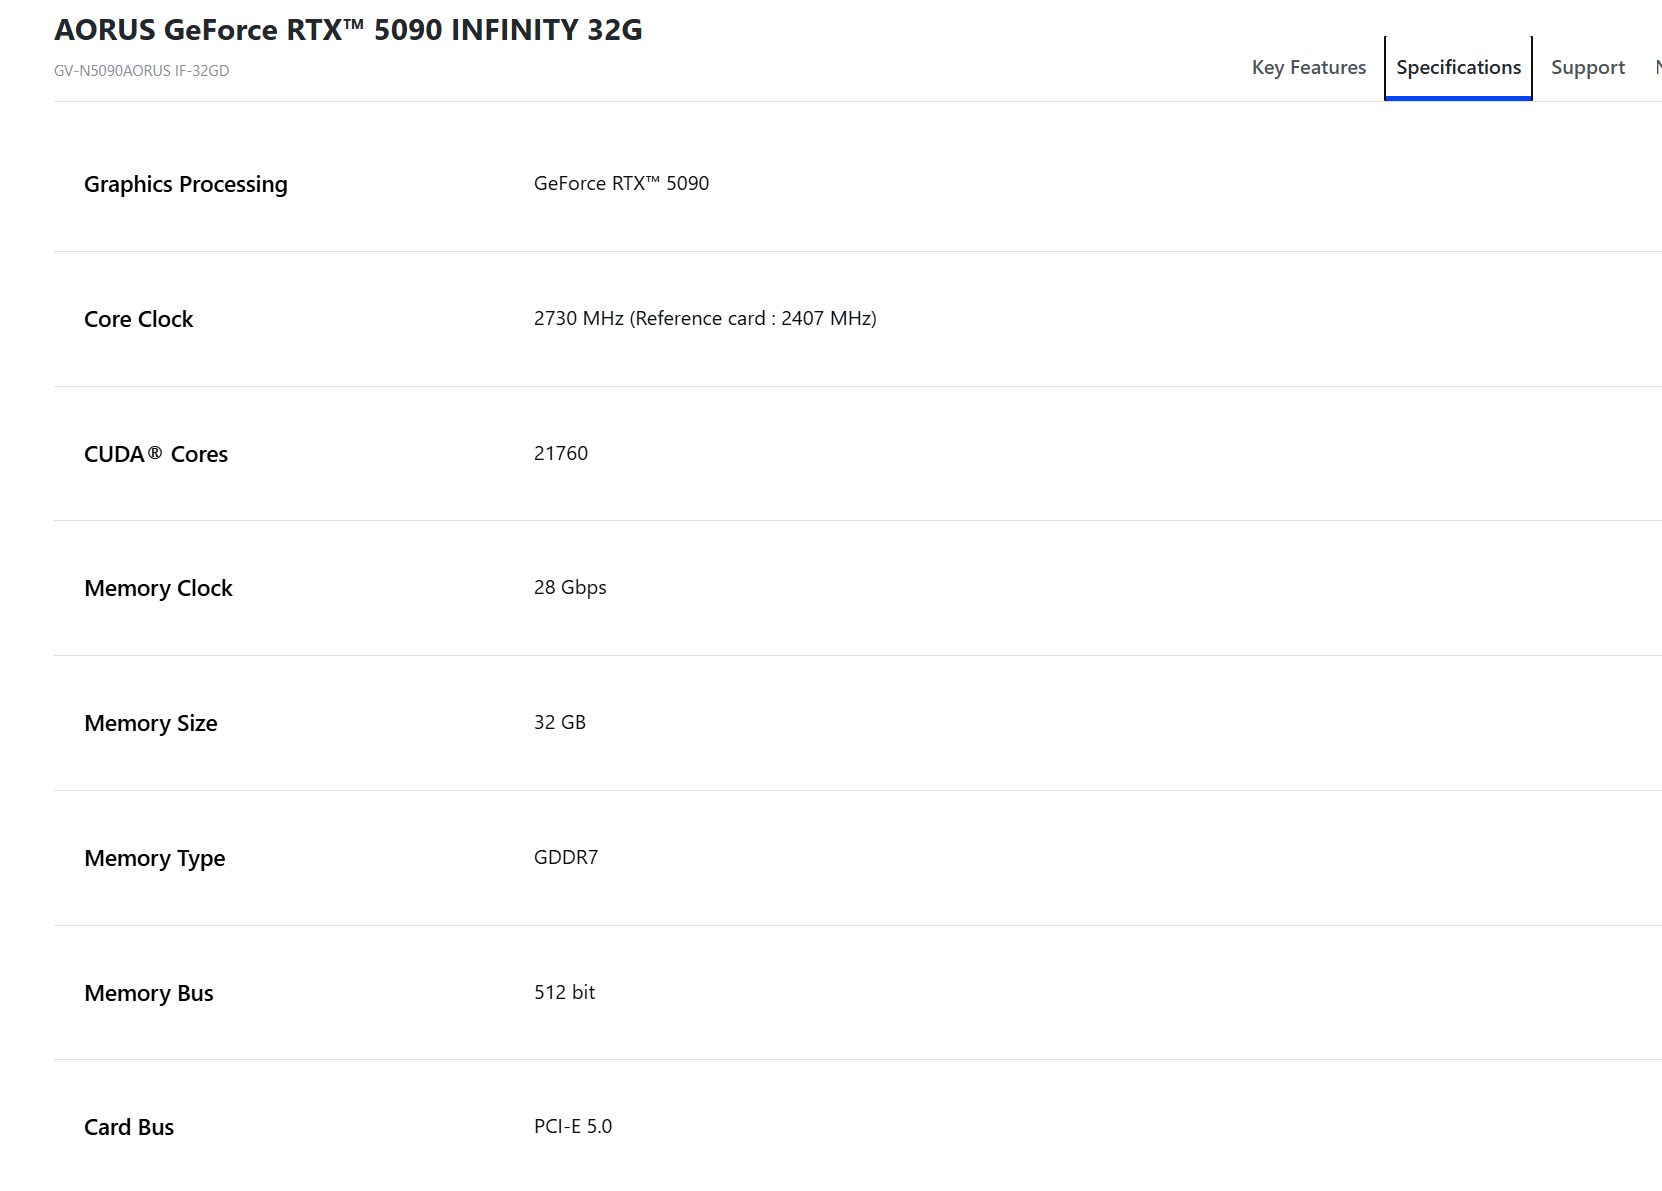
Task: Select the Specifications tab
Action: (x=1458, y=68)
